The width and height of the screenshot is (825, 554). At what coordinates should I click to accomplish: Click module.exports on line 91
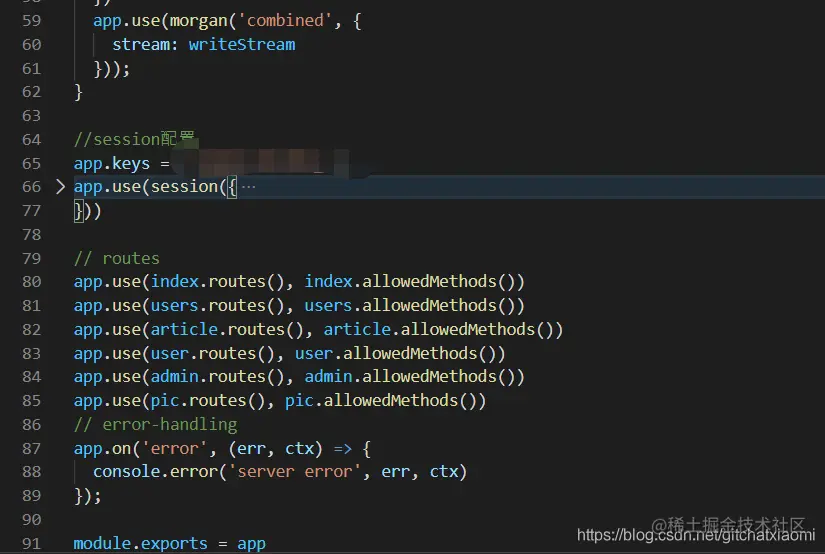click(x=140, y=543)
